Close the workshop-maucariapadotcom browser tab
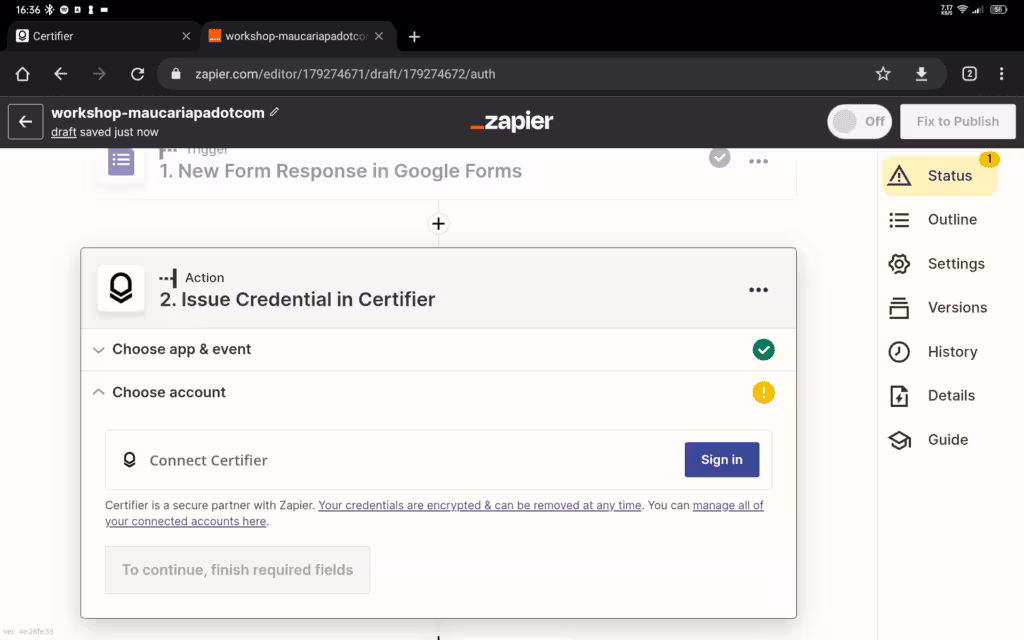1024x640 pixels. click(379, 36)
